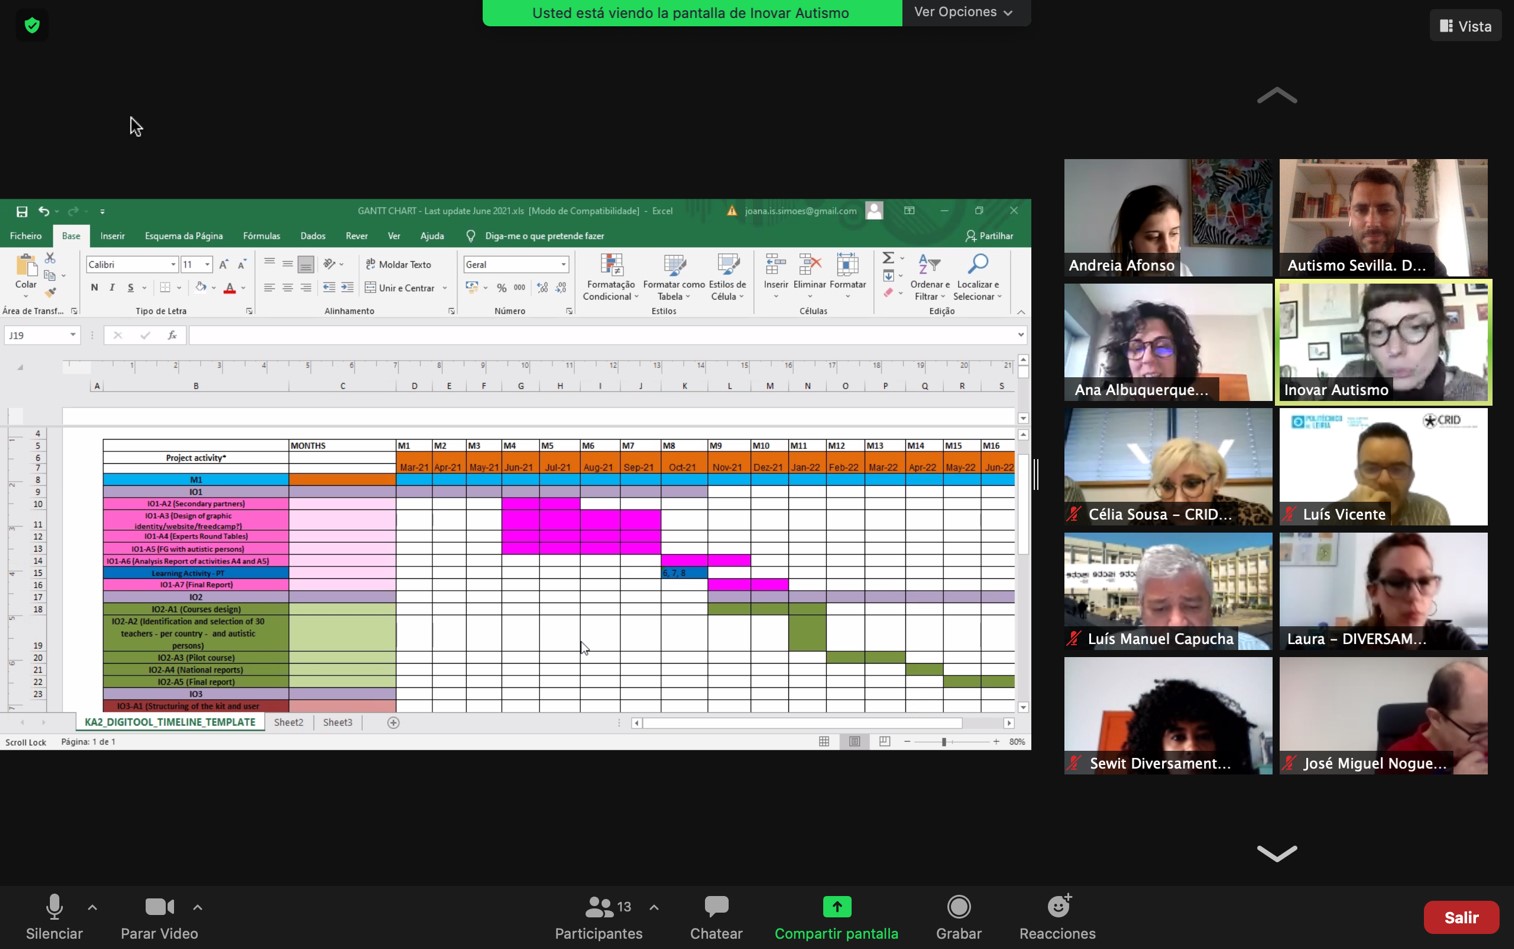Decrease font size with the smaller A icon
Viewport: 1514px width, 949px height.
click(x=241, y=265)
